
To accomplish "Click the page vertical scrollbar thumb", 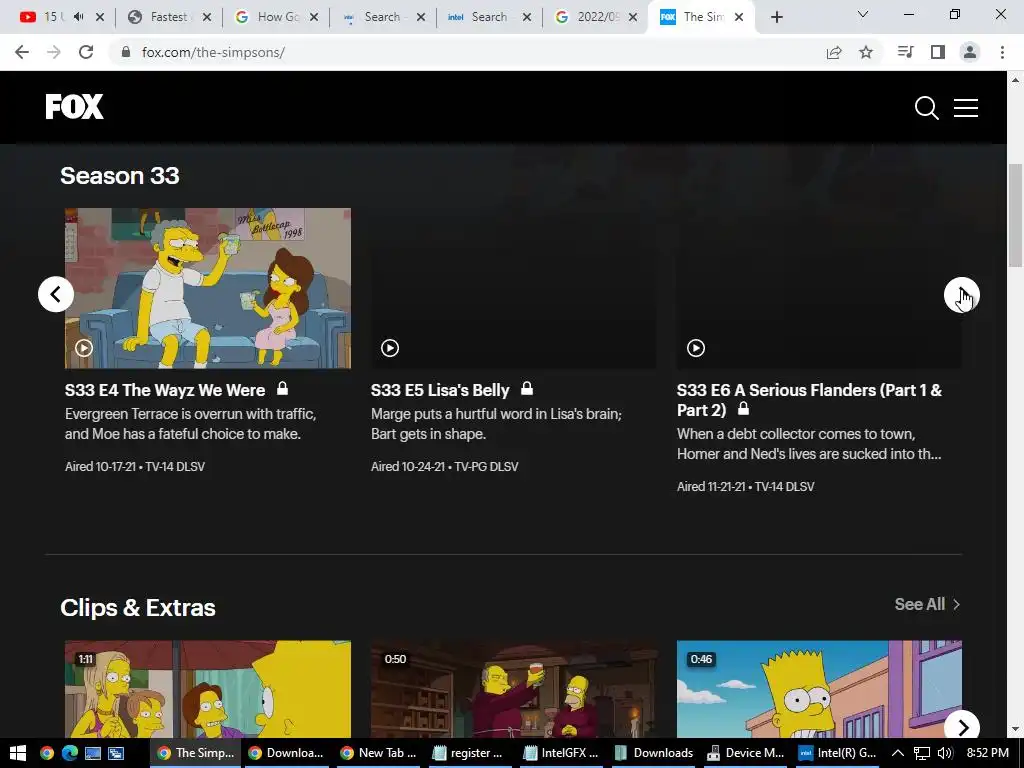I will pos(1015,215).
